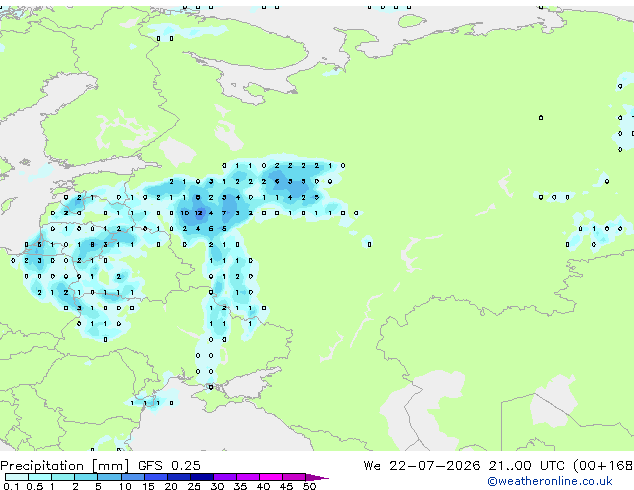Select the legend swatch between 0.1 and 0.5
The height and width of the screenshot is (490, 634).
17,477
